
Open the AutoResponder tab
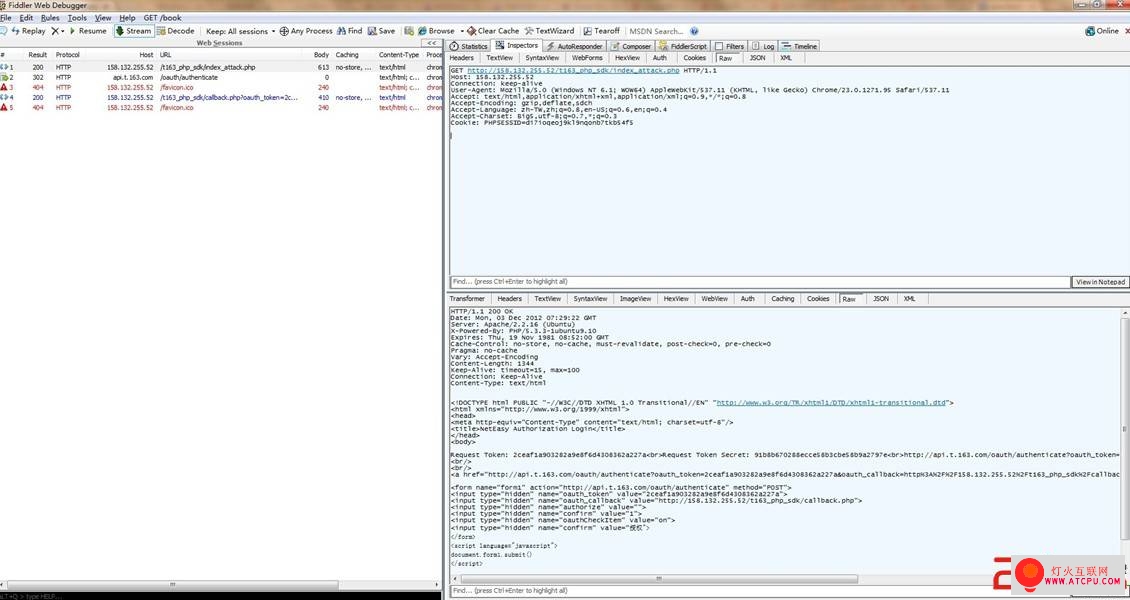[x=574, y=46]
